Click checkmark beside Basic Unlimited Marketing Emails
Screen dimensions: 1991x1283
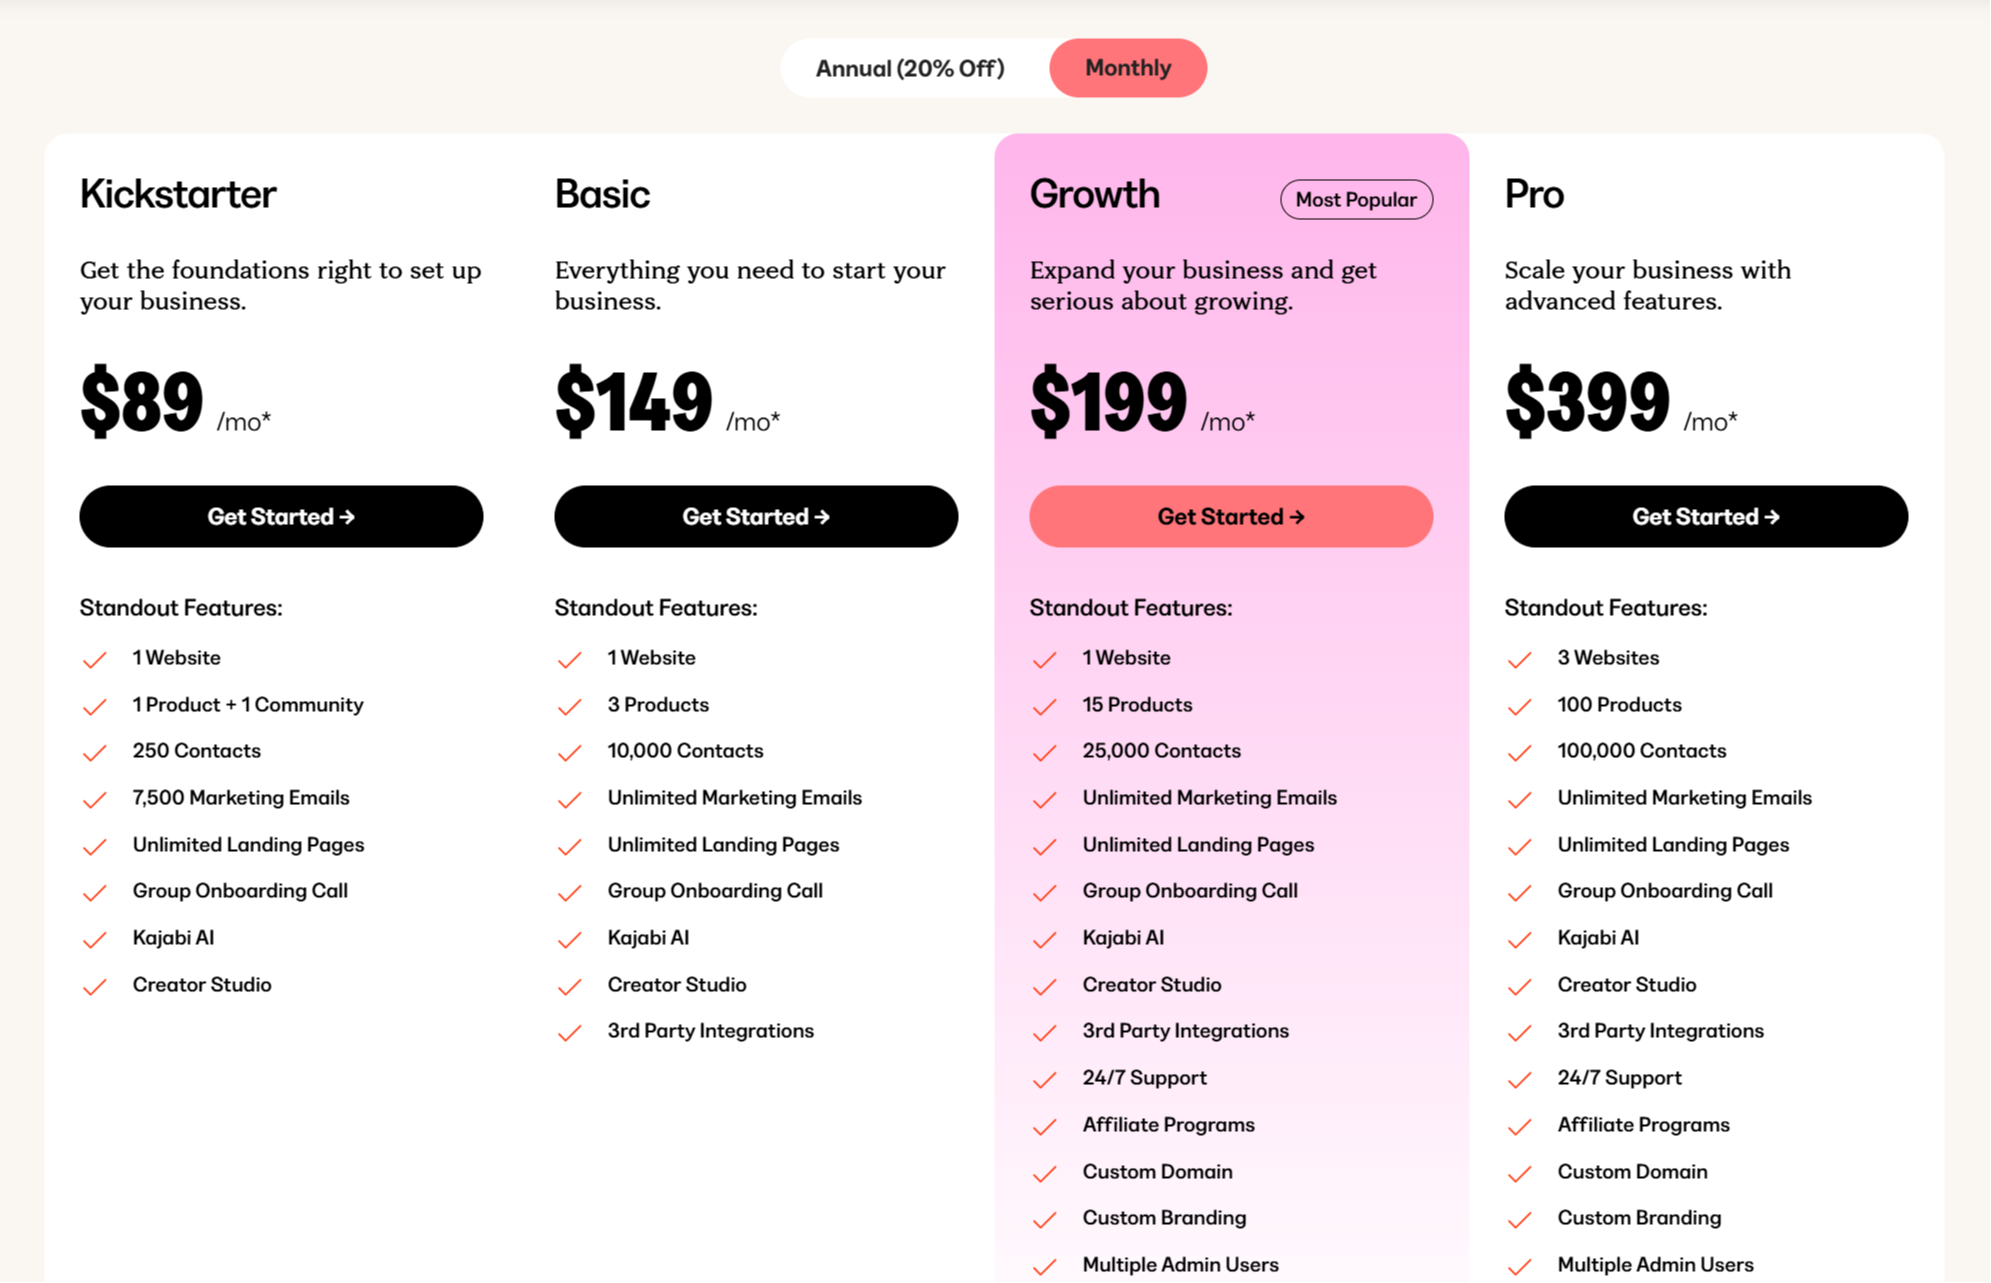tap(570, 799)
